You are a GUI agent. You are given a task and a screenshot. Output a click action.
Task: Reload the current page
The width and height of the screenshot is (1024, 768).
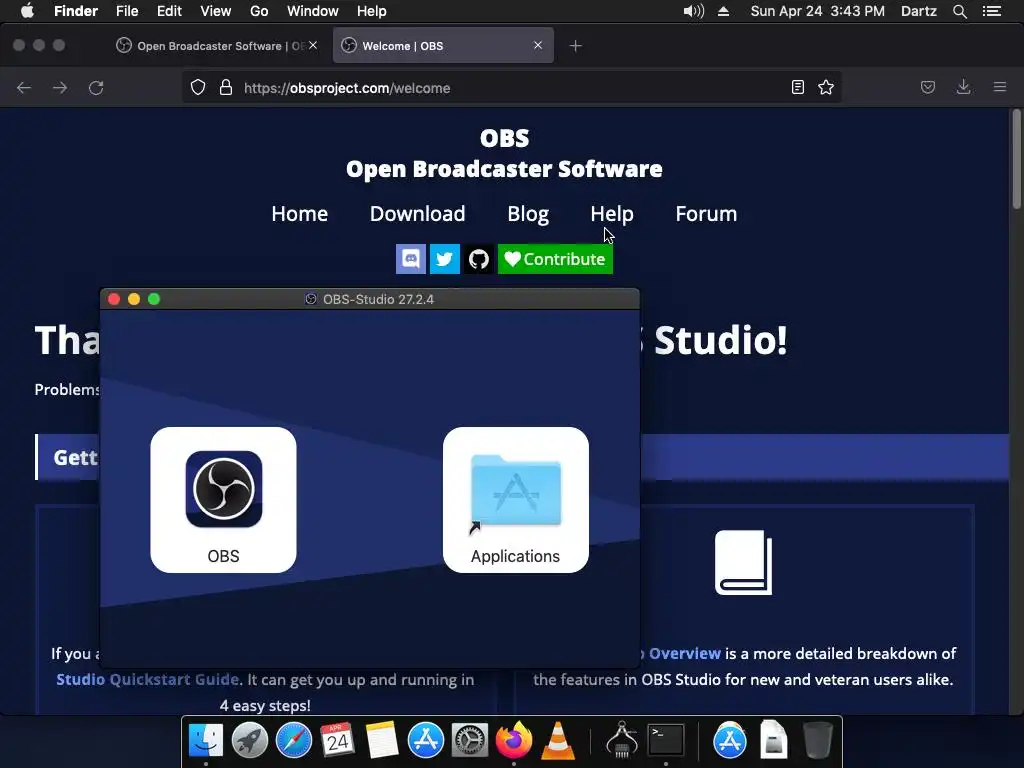pyautogui.click(x=96, y=88)
